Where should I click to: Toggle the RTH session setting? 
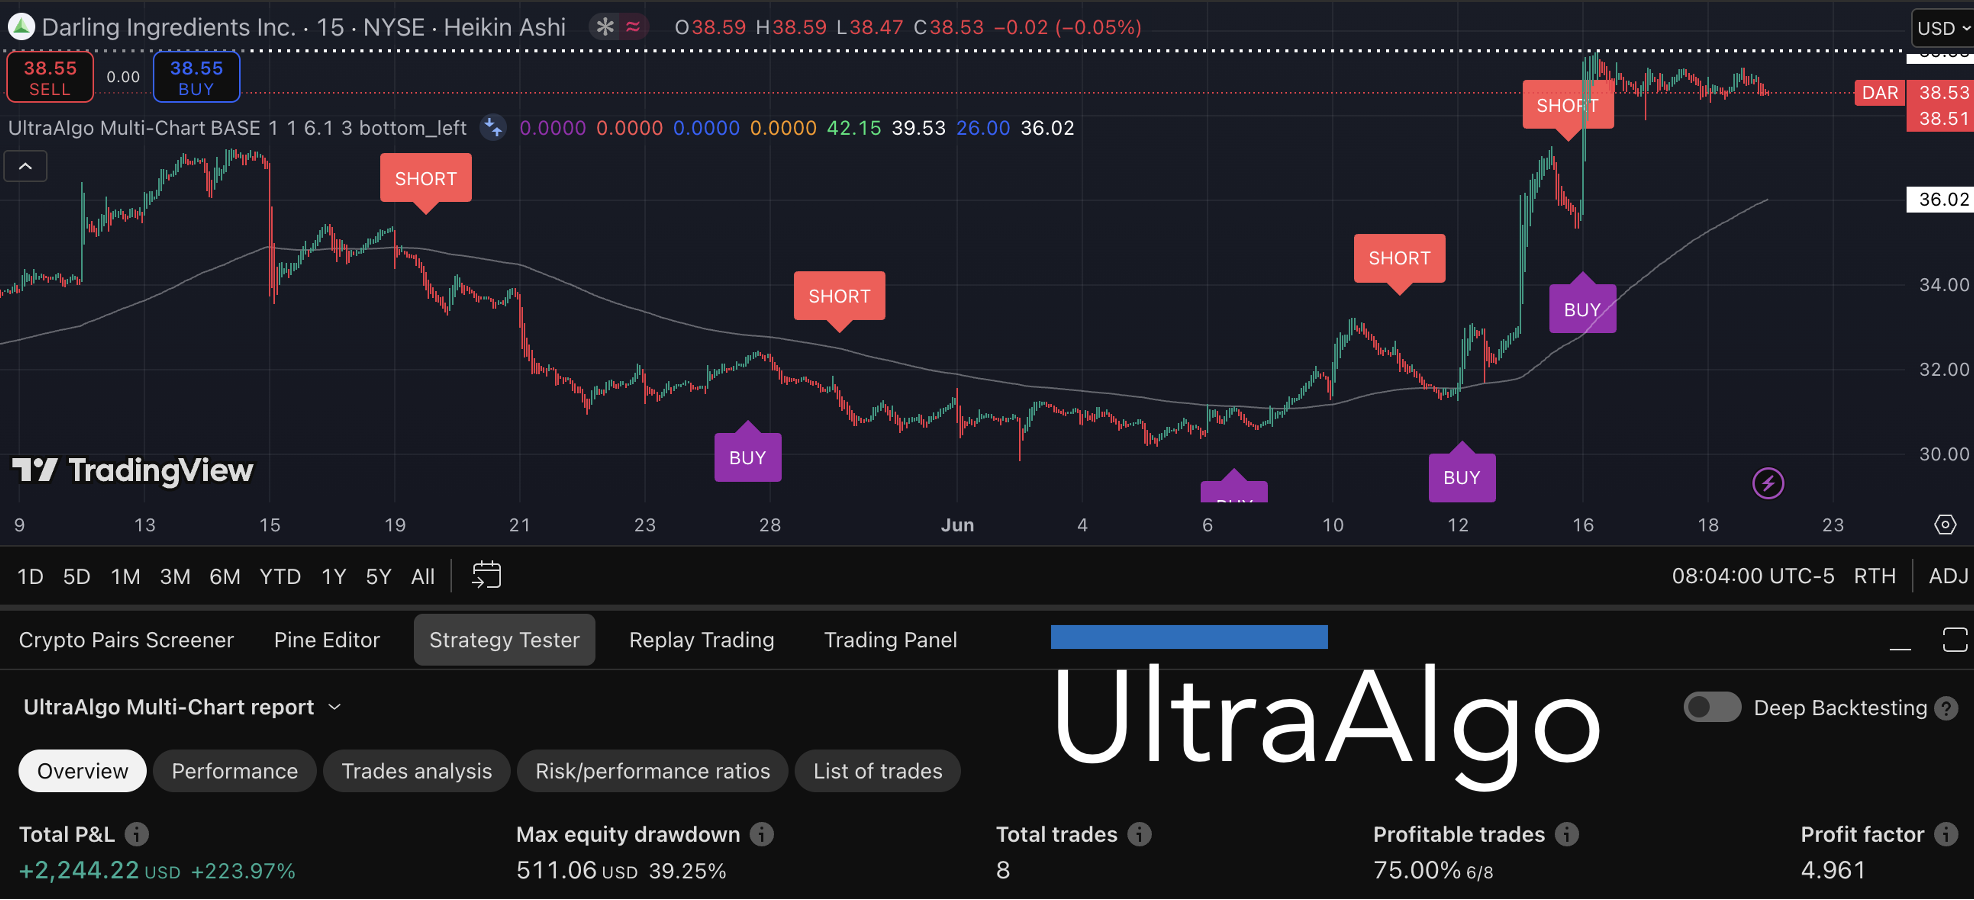pos(1875,576)
